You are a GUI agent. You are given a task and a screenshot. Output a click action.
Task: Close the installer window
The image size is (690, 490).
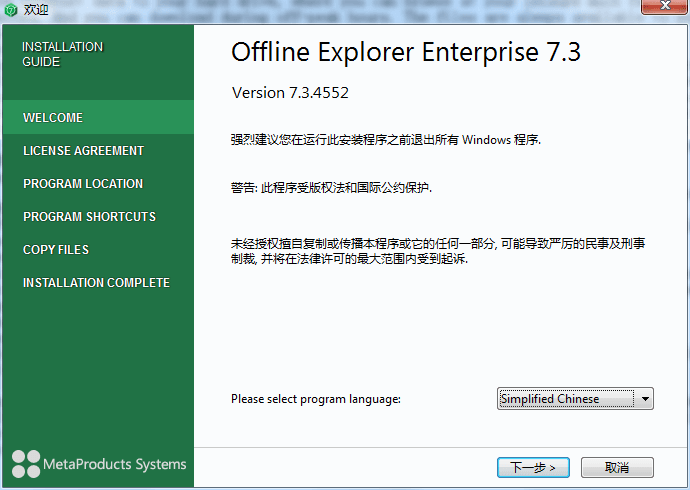click(664, 7)
